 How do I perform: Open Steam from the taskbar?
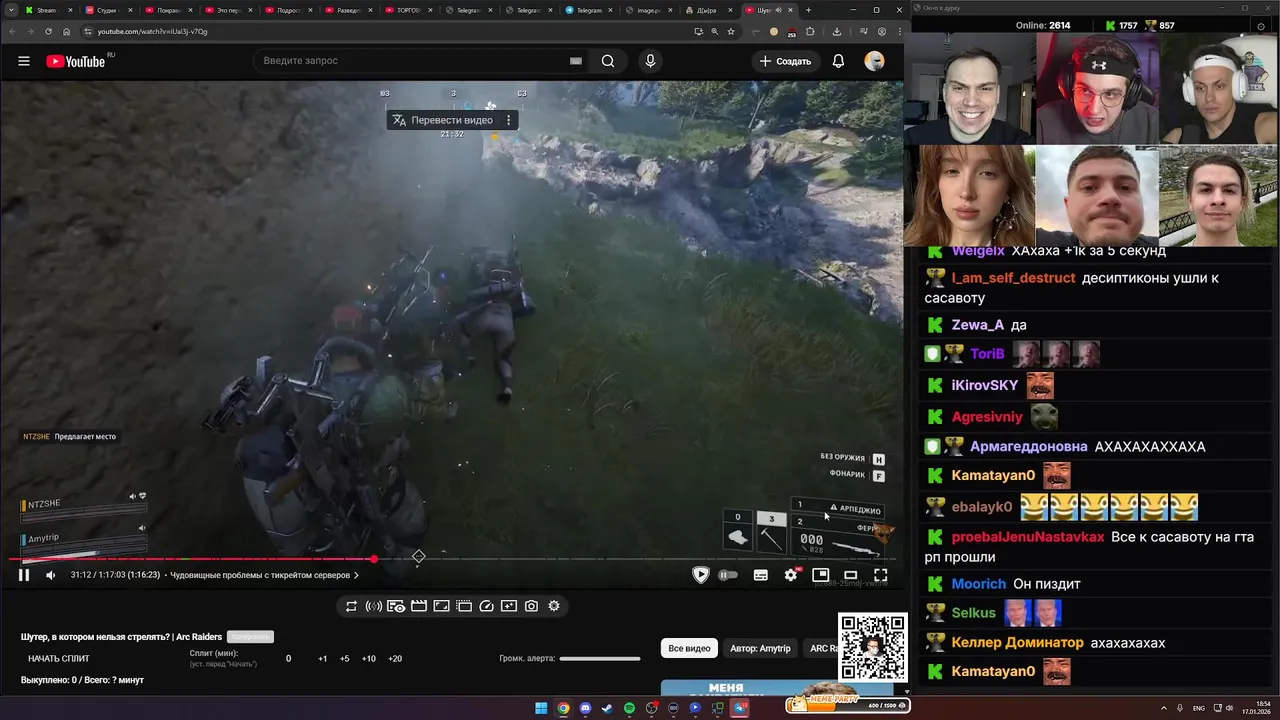(607, 708)
